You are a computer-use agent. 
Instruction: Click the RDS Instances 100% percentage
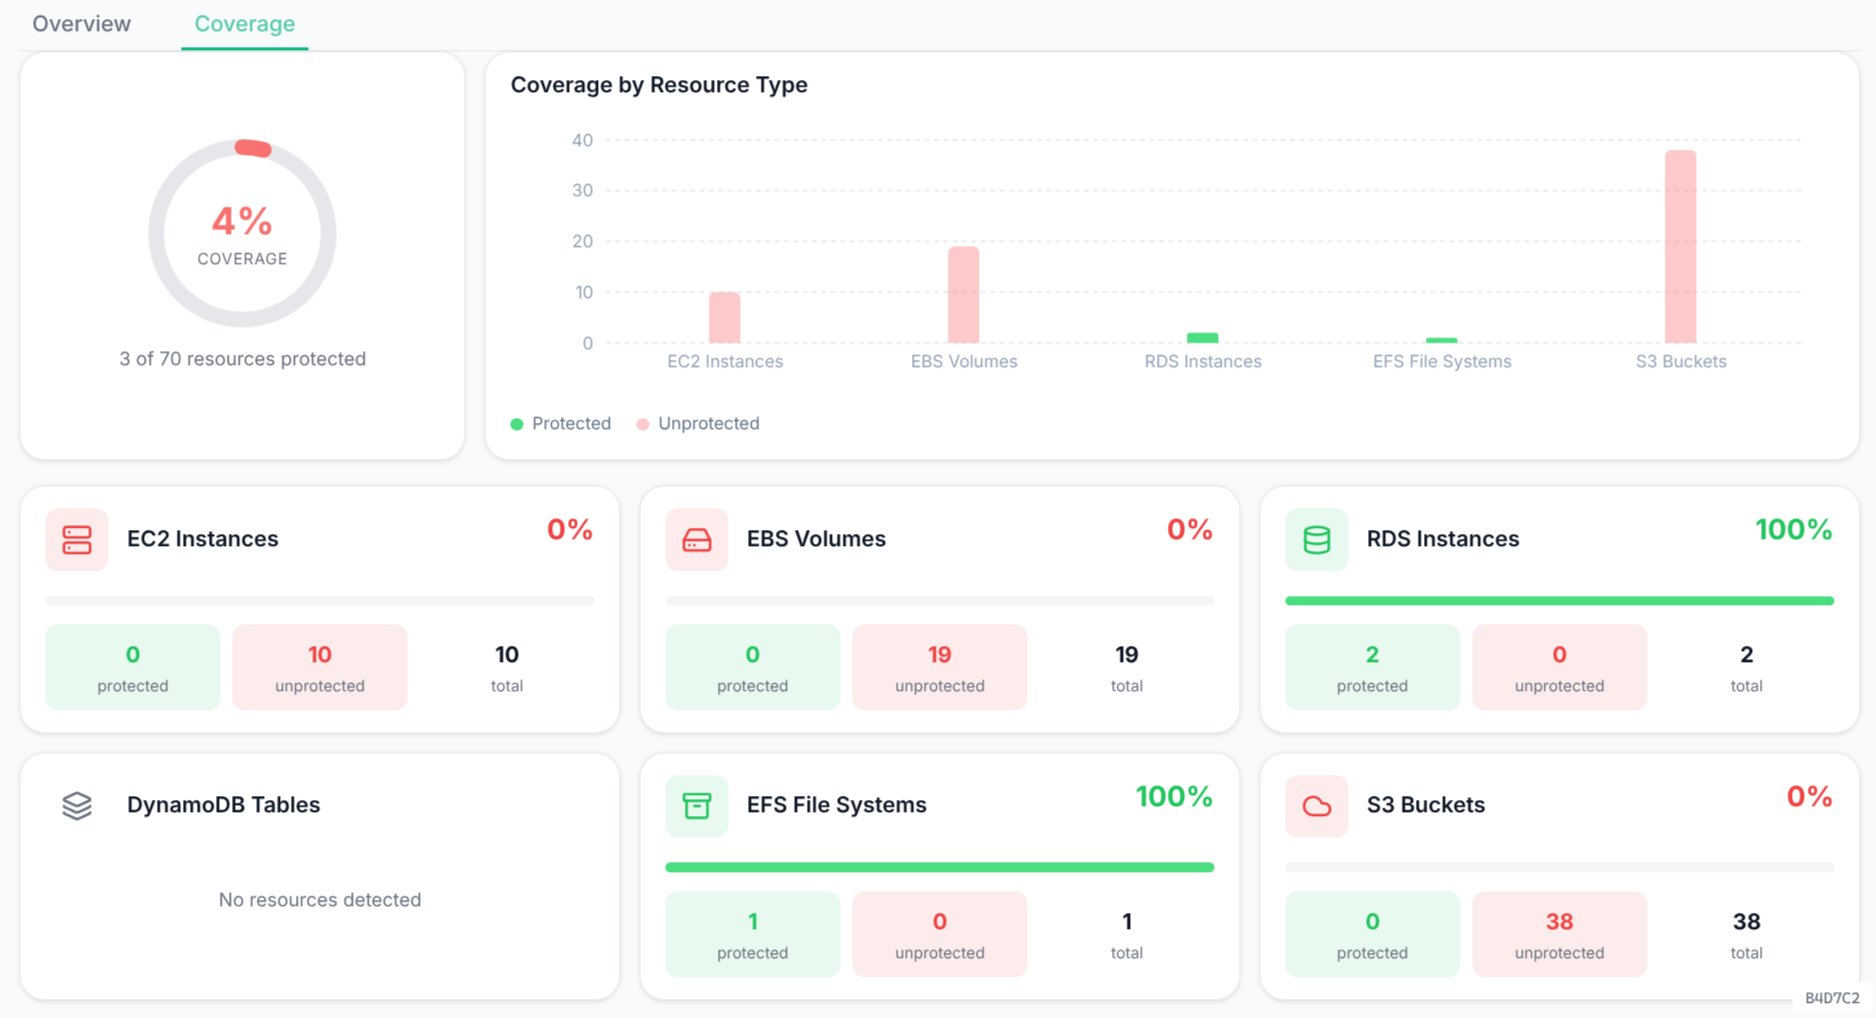coord(1794,530)
